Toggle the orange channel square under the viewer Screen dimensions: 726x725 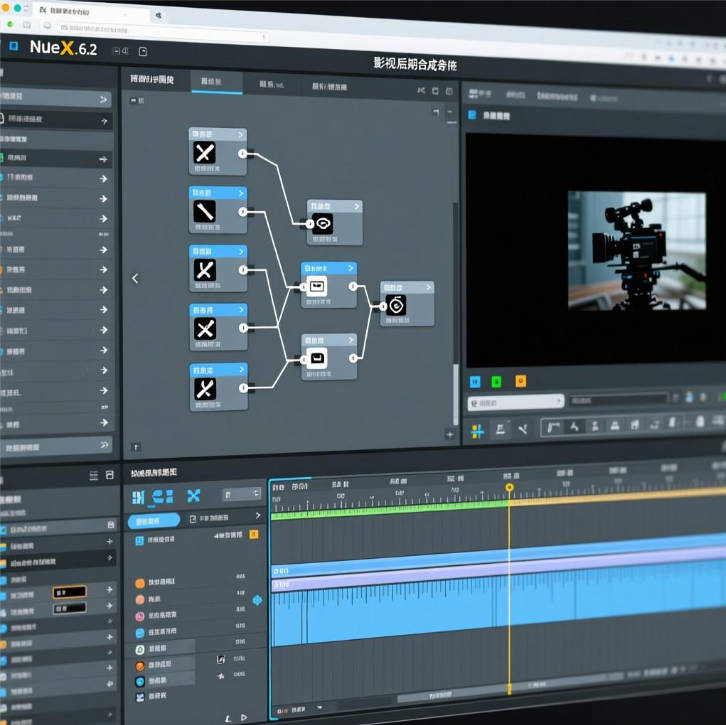tap(520, 381)
